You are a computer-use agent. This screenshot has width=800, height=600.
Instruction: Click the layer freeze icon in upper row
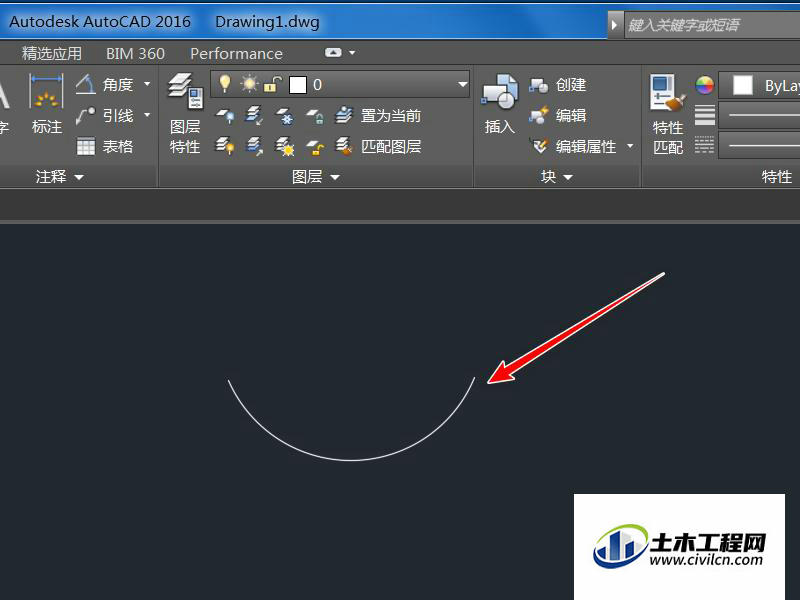coord(285,116)
